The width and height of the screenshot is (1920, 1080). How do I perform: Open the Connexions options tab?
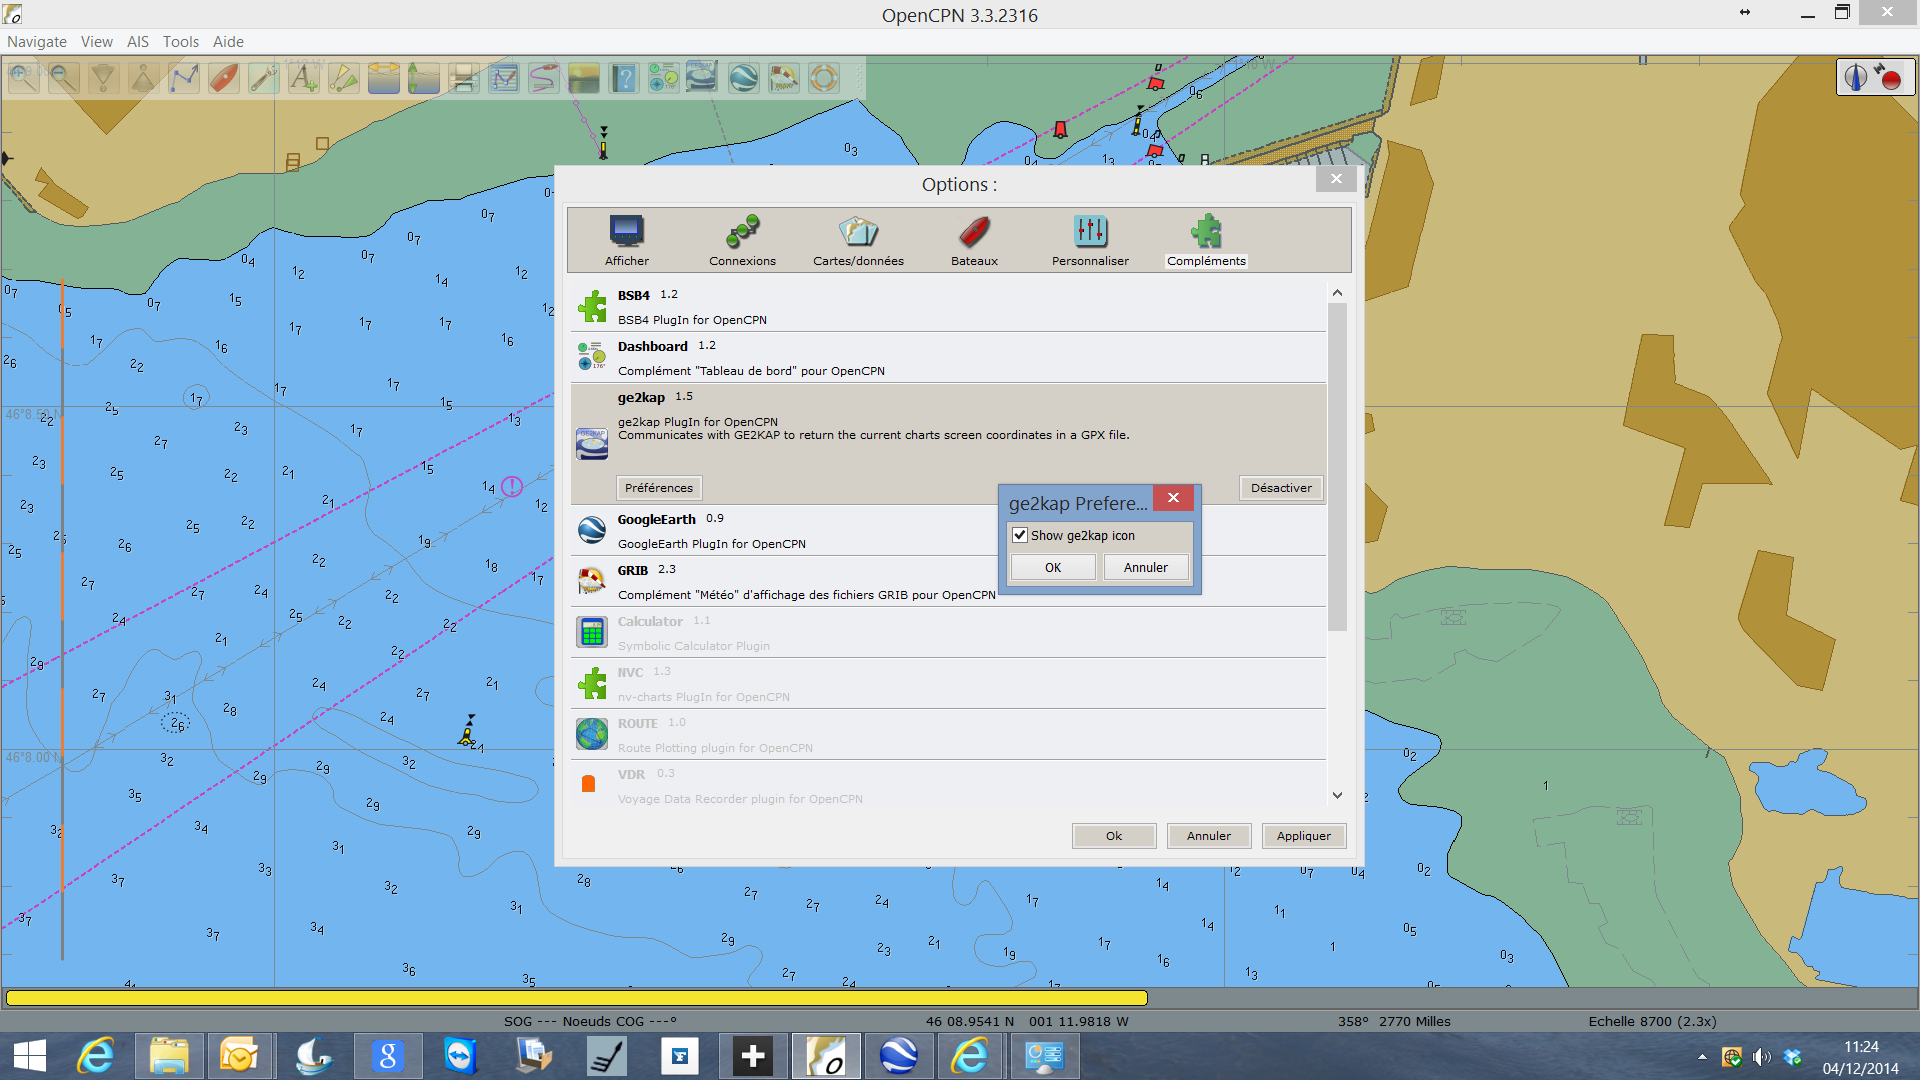(742, 240)
